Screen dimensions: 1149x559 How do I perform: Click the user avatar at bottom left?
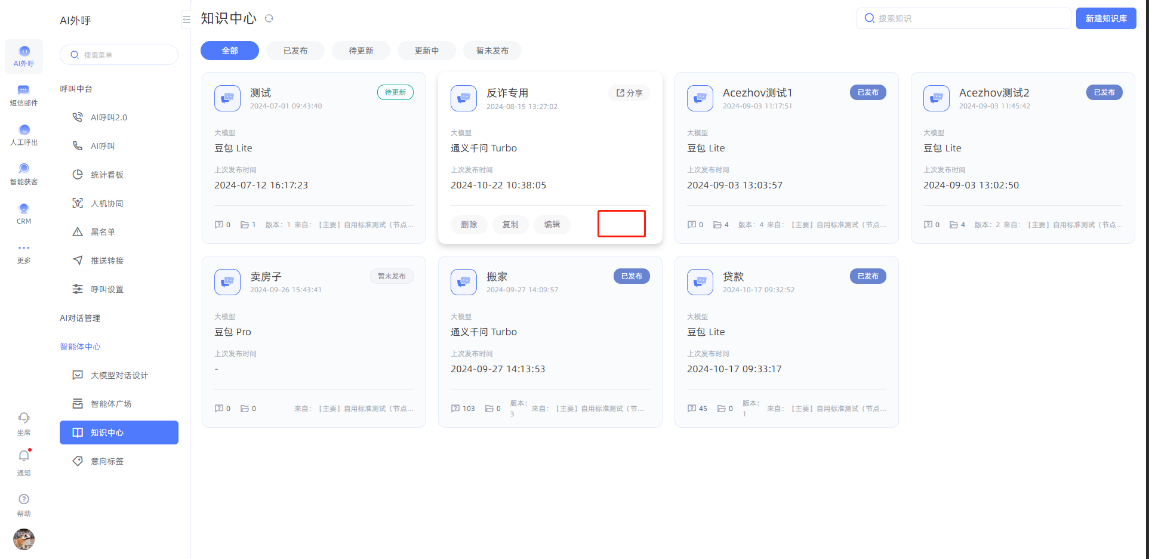24,539
